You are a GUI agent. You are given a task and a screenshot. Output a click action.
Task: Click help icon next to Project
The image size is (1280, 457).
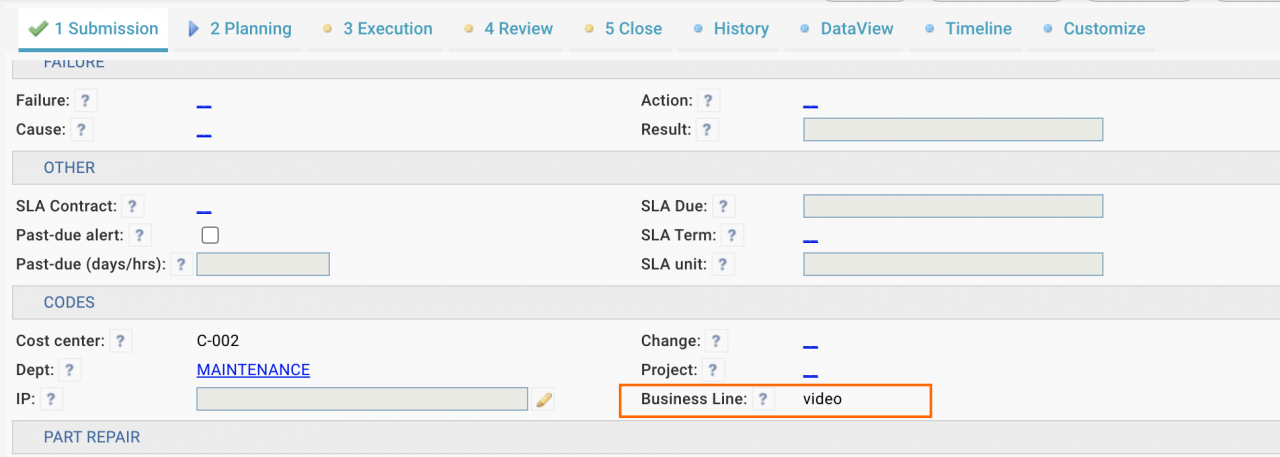[x=713, y=370]
